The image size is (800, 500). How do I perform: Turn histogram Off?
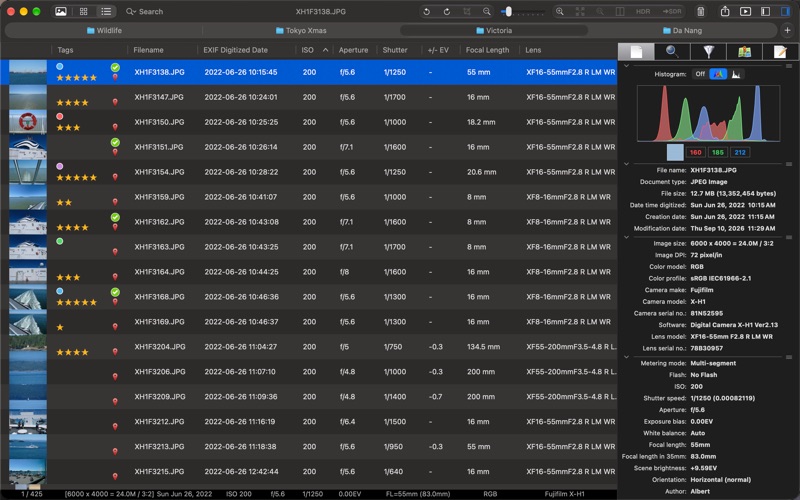click(x=700, y=74)
